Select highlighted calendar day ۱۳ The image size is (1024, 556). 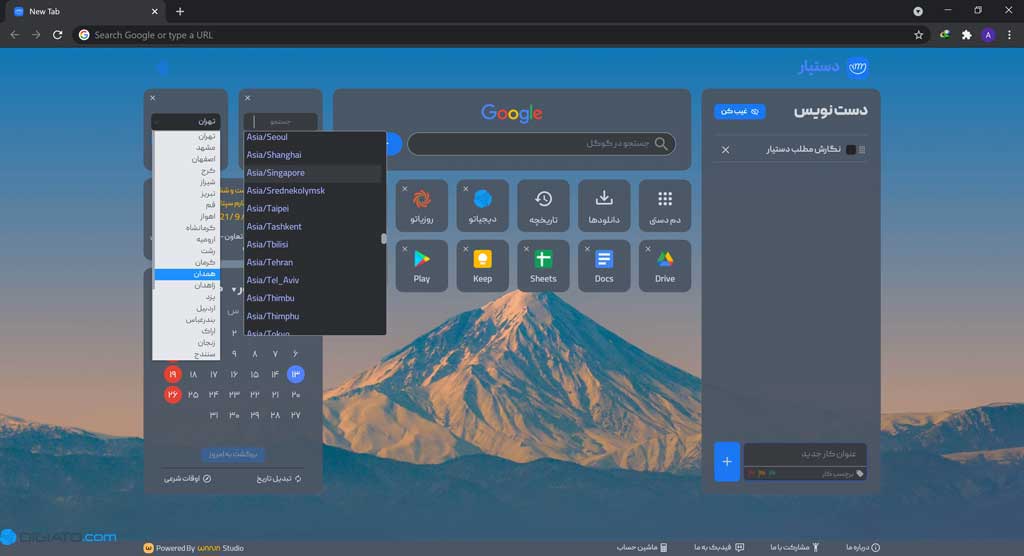[295, 374]
